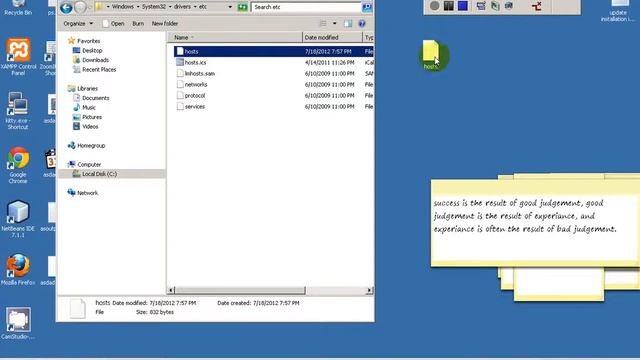640x360 pixels.
Task: Select the hosts file on the desktop
Action: click(431, 54)
